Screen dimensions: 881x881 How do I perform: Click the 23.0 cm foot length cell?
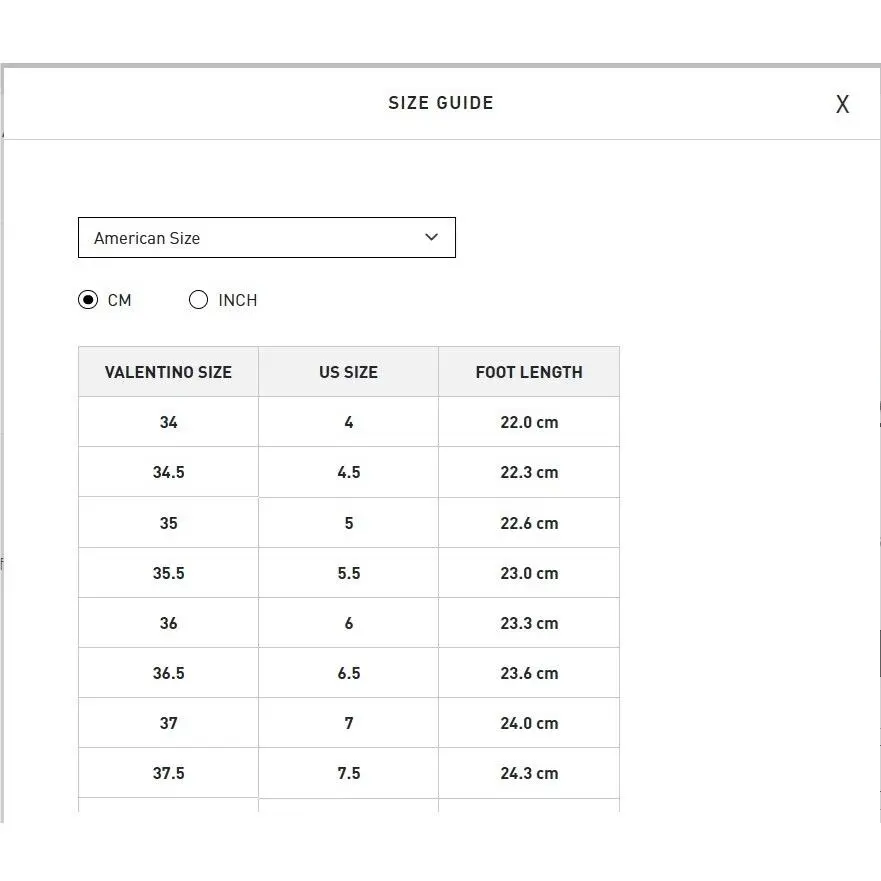pos(529,573)
